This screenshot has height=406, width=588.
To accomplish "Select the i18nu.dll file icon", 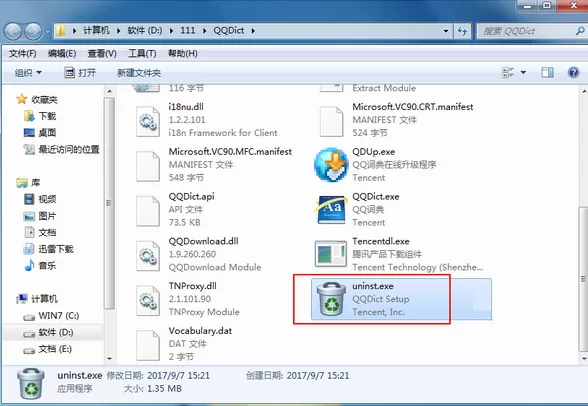I will click(148, 121).
